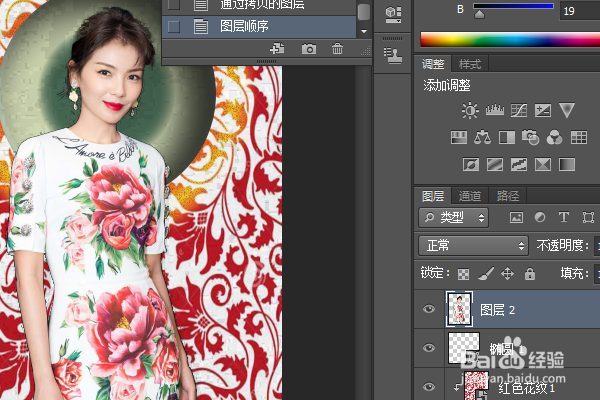Image resolution: width=600 pixels, height=400 pixels.
Task: Hide the 红色花纹 1 layer
Action: click(429, 387)
